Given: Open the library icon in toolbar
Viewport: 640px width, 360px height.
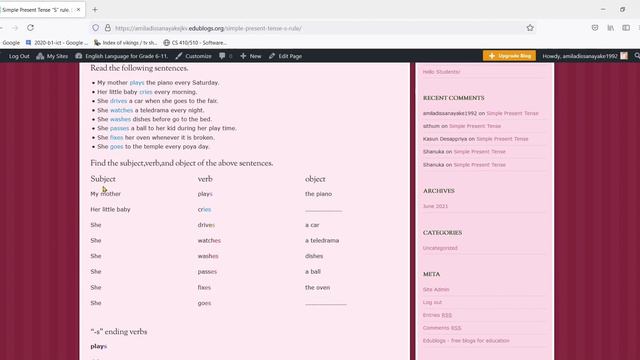Looking at the screenshot, I should (611, 28).
